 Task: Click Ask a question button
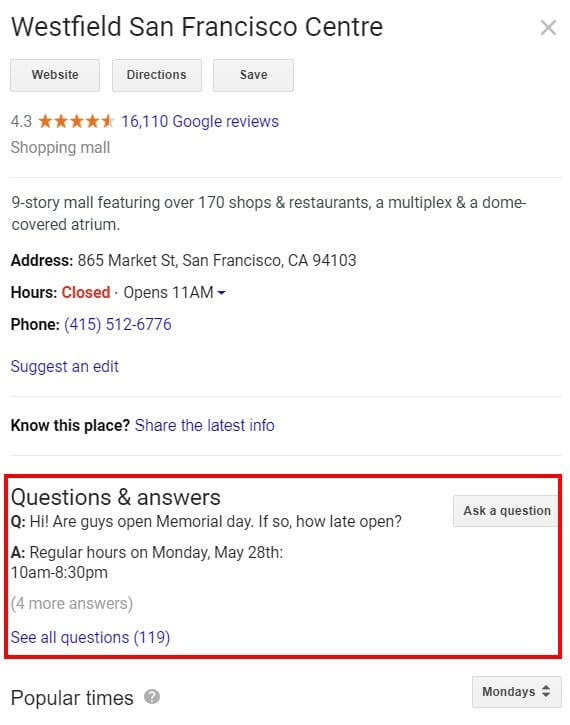[507, 511]
